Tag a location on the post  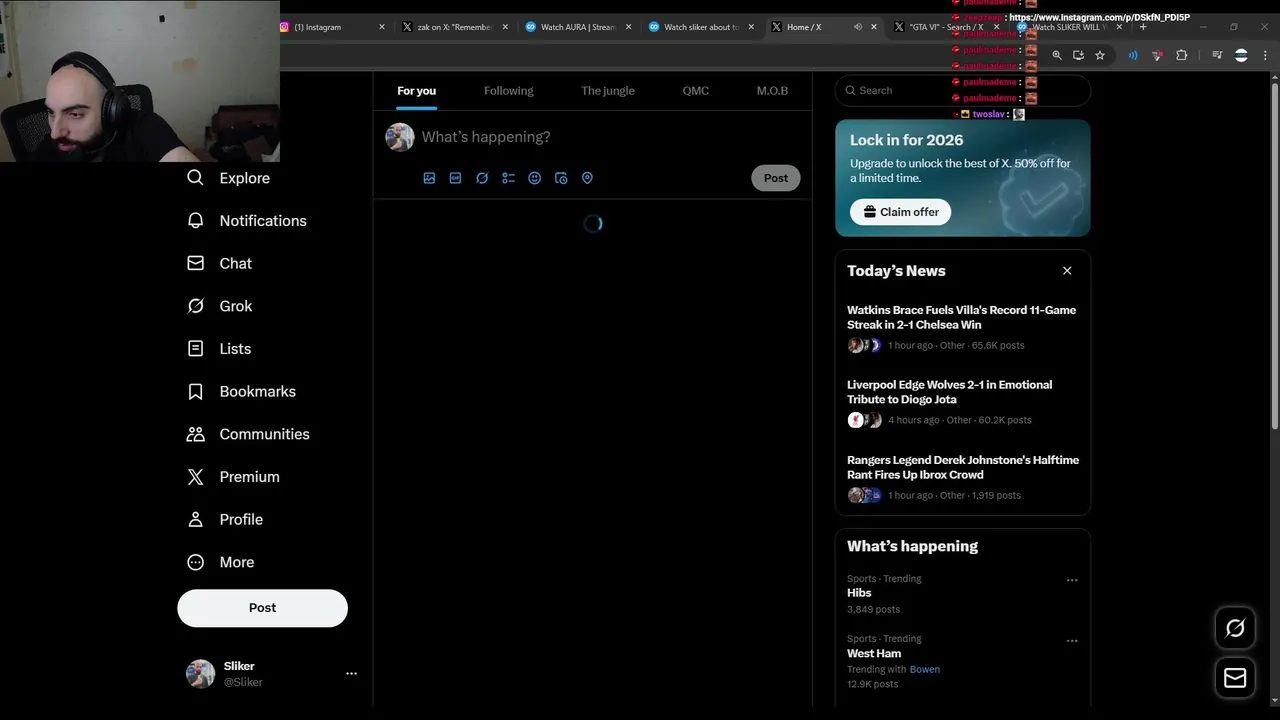(587, 178)
